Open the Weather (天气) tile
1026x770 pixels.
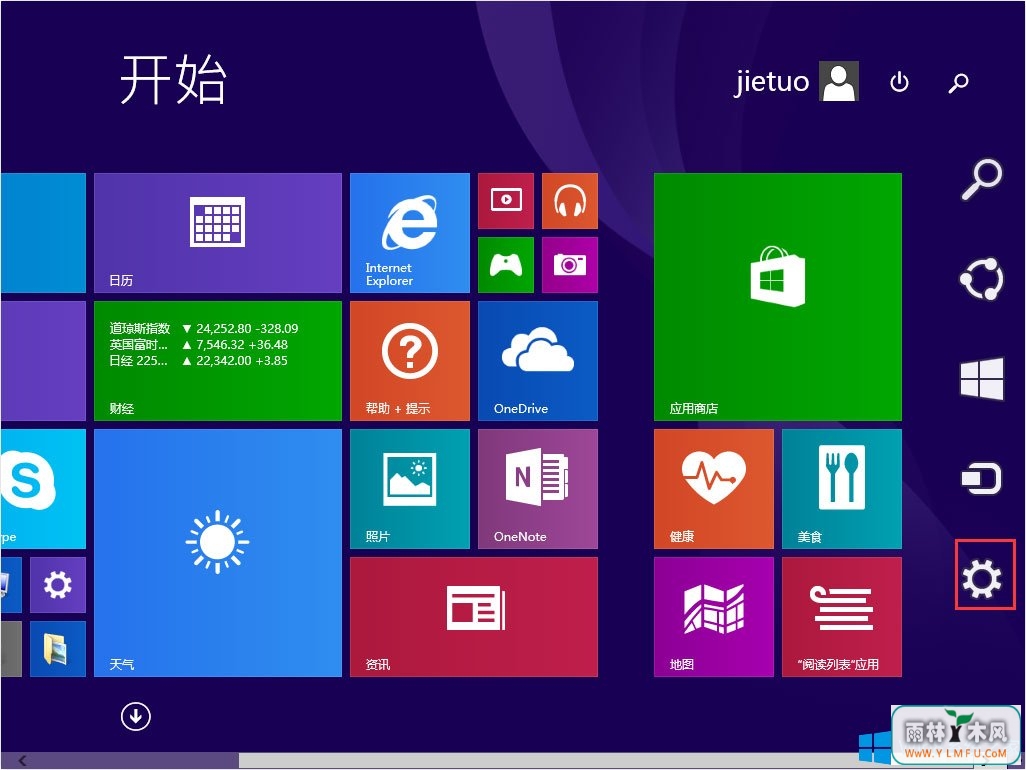pos(217,553)
